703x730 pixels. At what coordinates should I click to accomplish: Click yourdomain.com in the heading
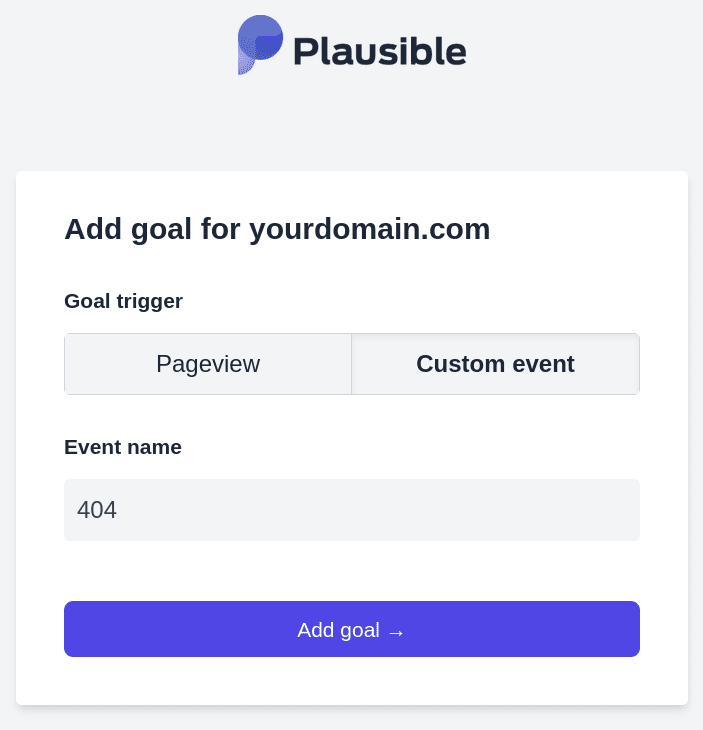[x=369, y=229]
